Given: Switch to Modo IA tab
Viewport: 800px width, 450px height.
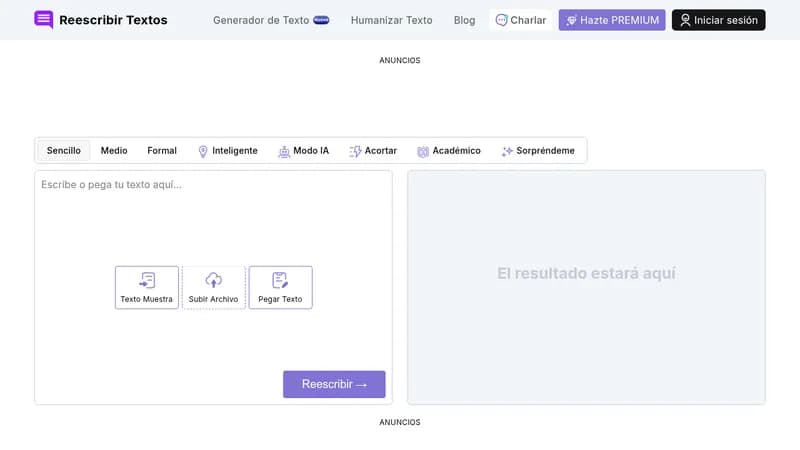Looking at the screenshot, I should point(304,151).
